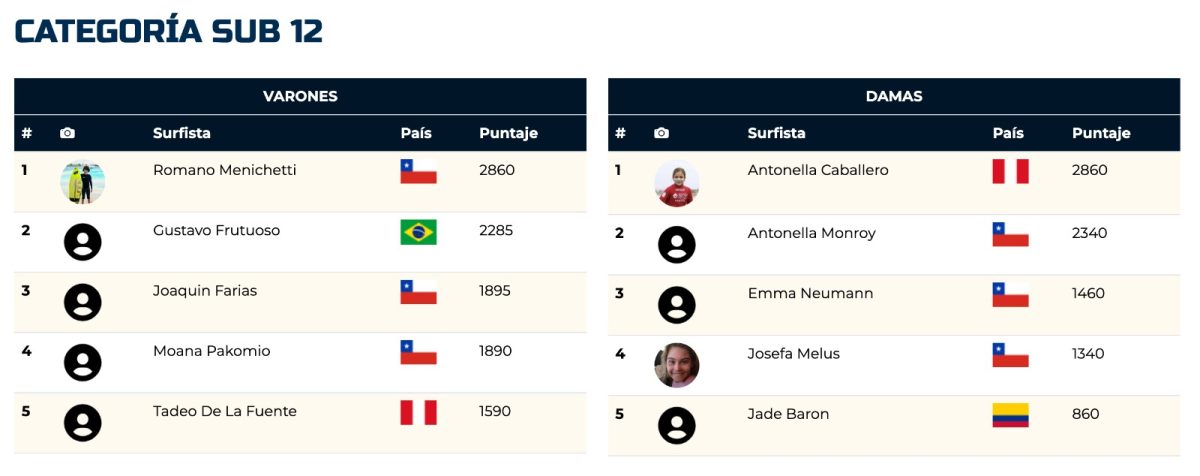This screenshot has width=1200, height=476.
Task: Click the VARONES table title bar
Action: (300, 97)
